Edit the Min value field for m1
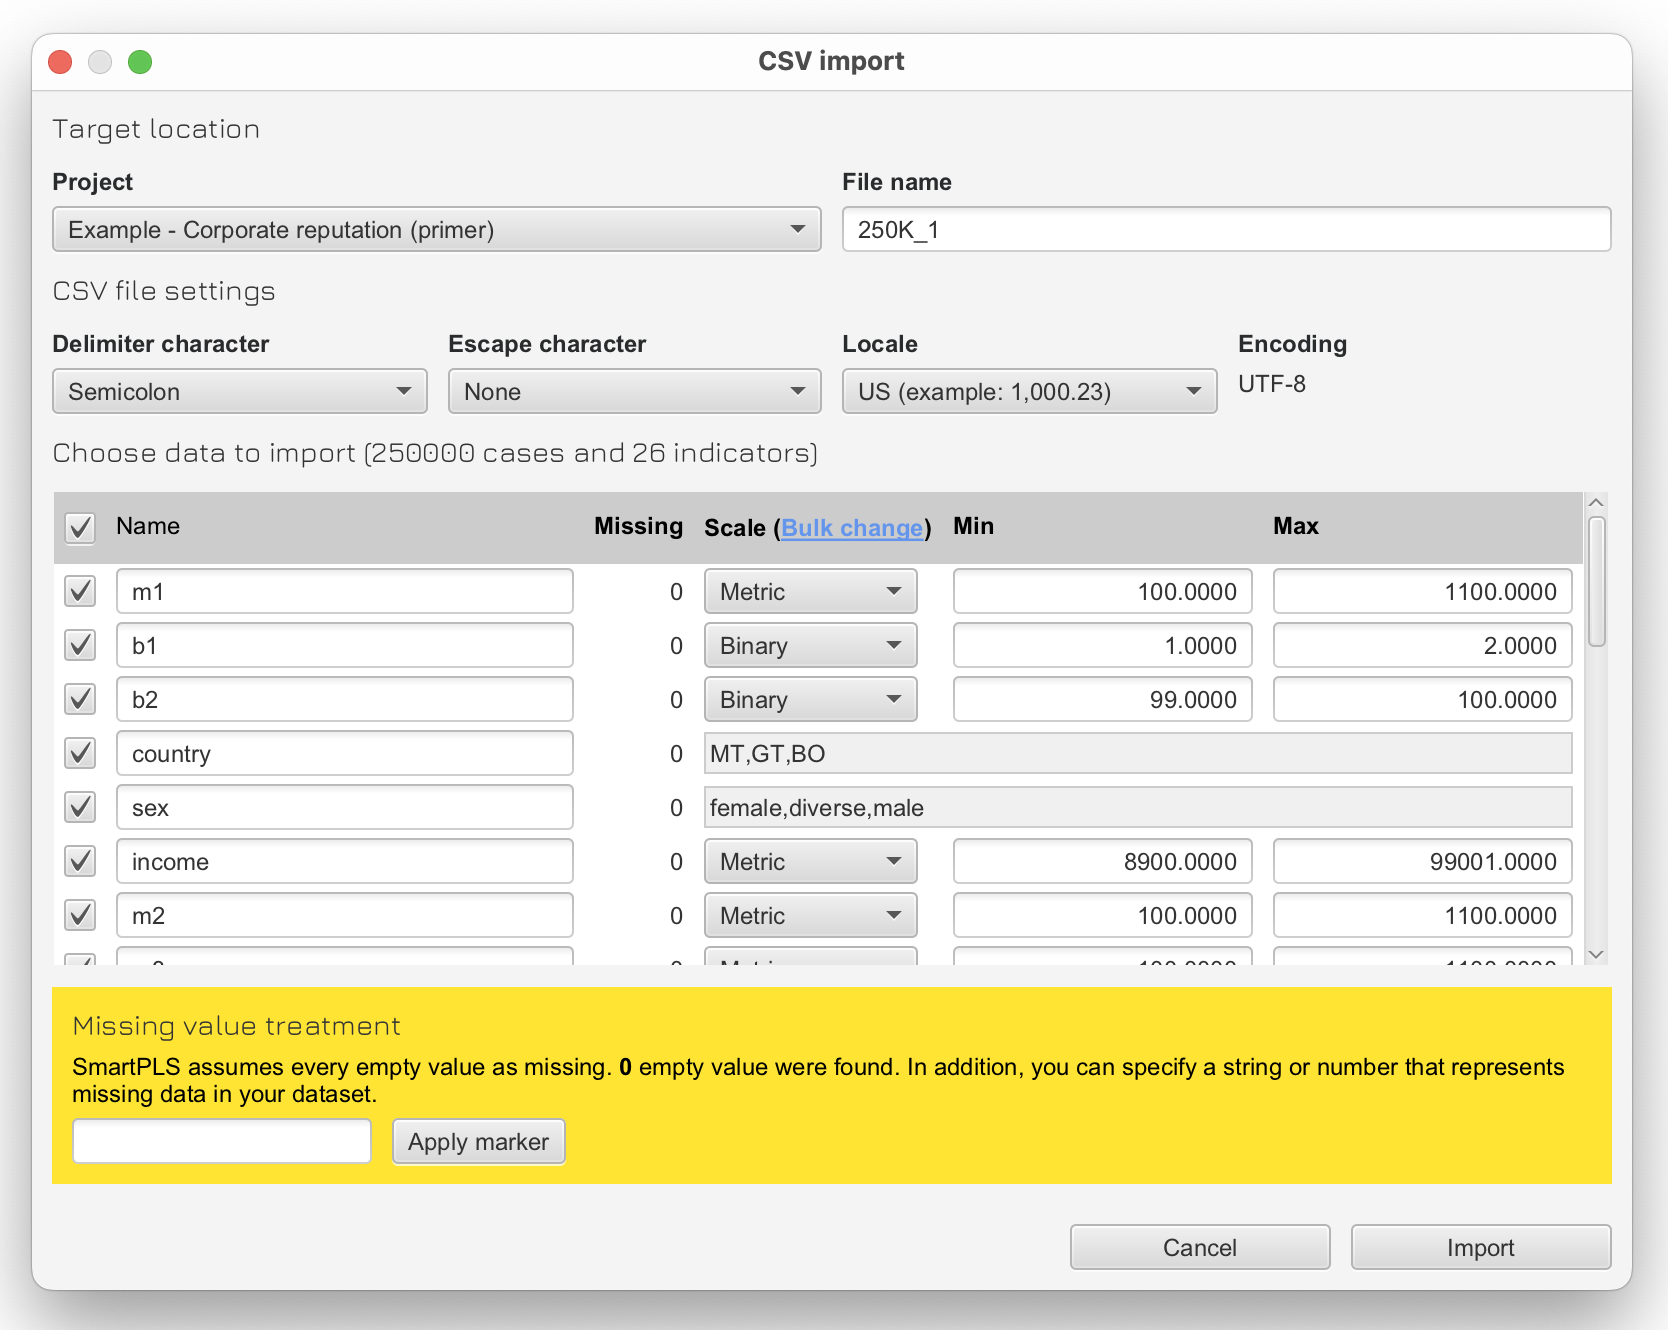 (1102, 592)
